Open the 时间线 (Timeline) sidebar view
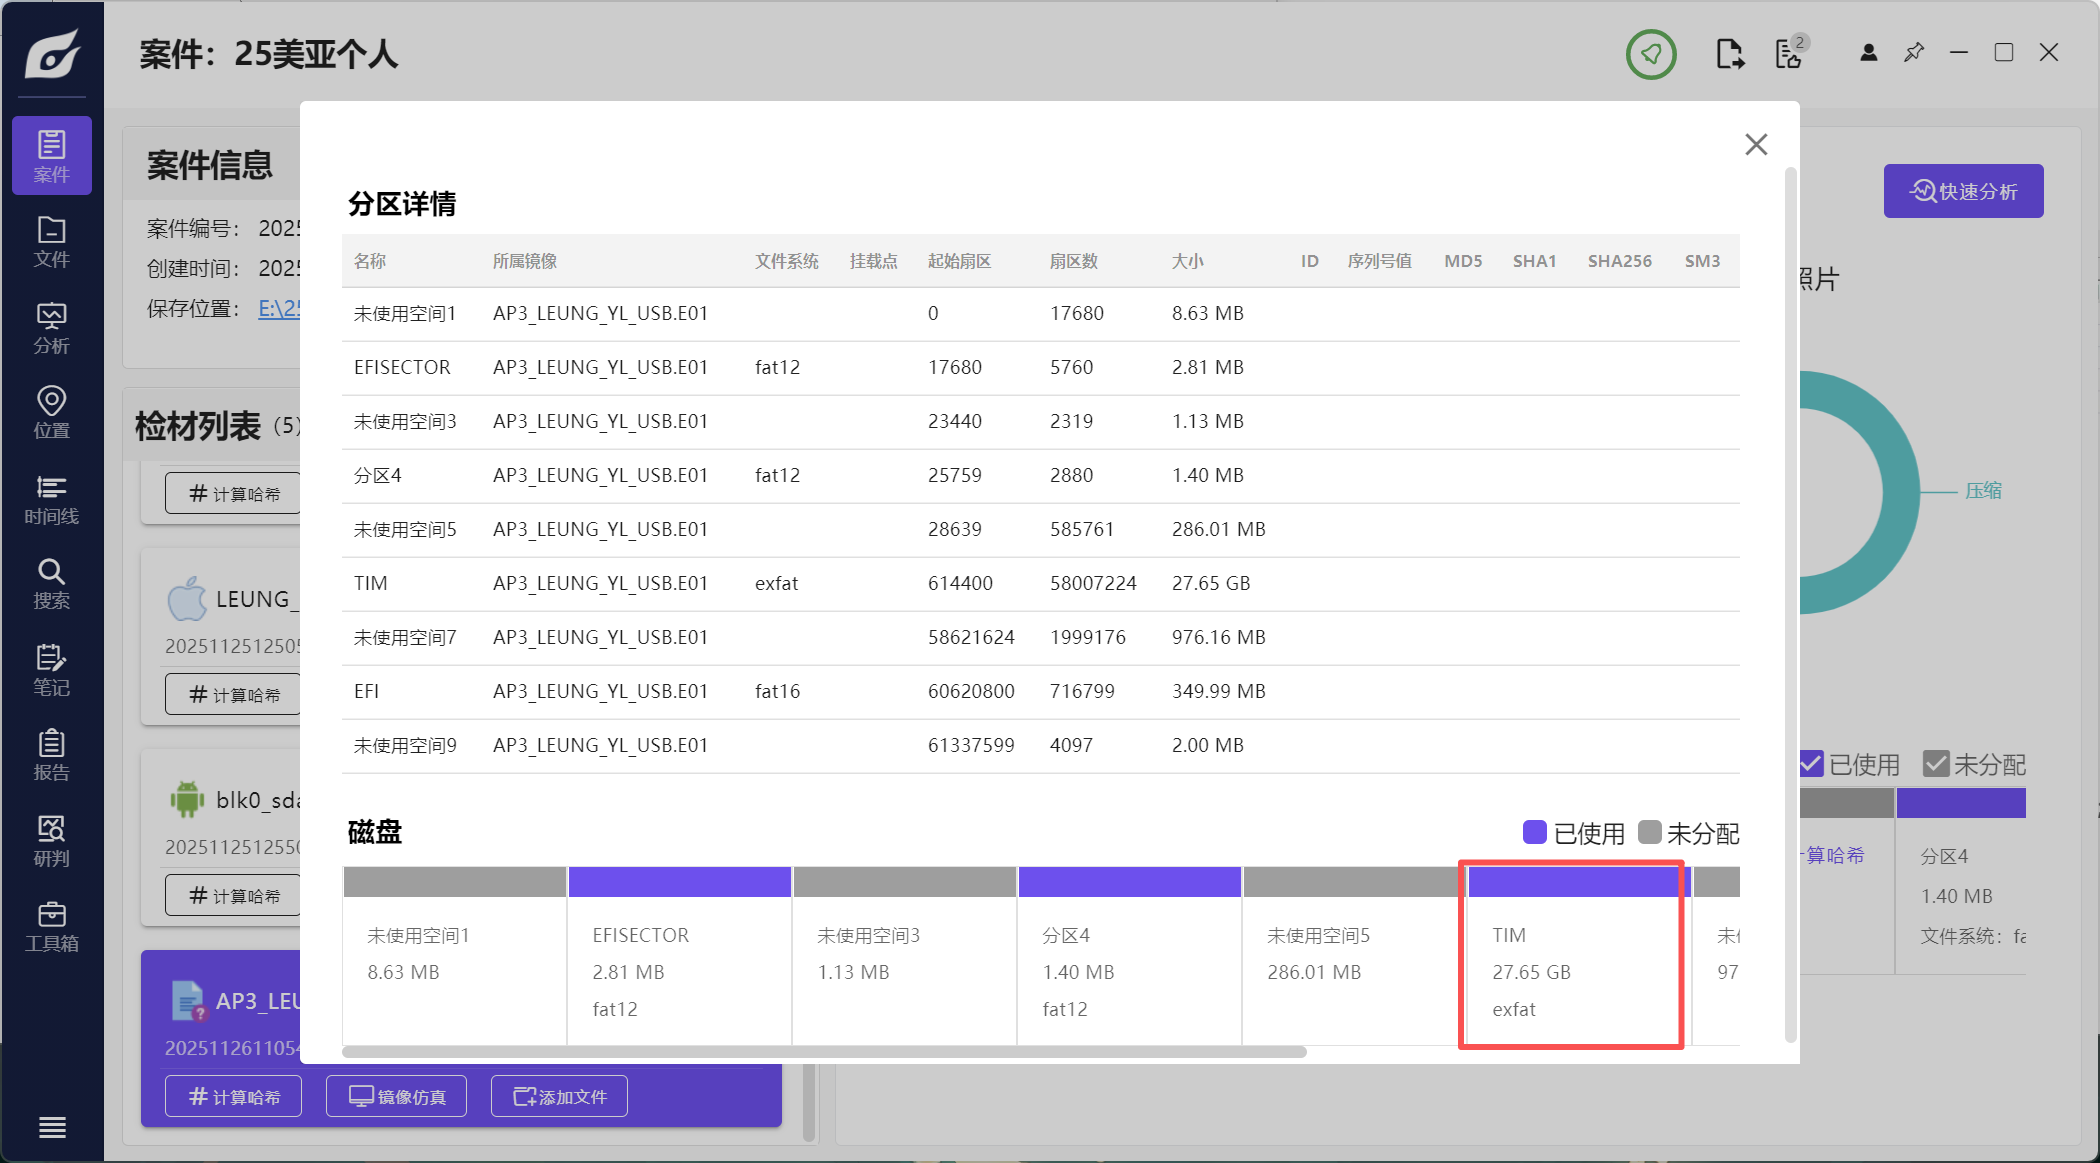The width and height of the screenshot is (2100, 1163). (x=51, y=499)
